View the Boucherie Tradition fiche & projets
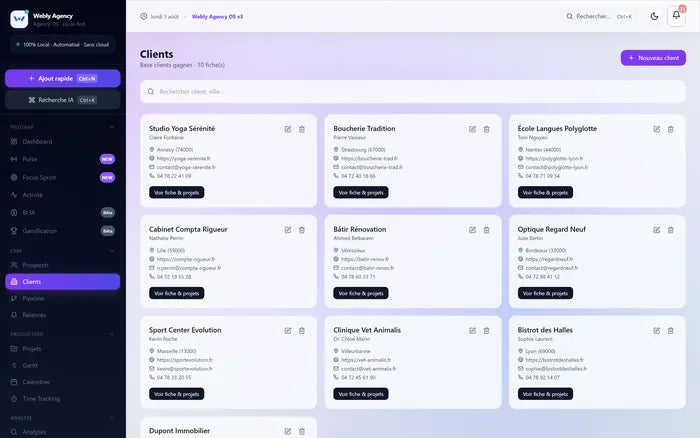Viewport: 700px width, 438px height. 361,192
